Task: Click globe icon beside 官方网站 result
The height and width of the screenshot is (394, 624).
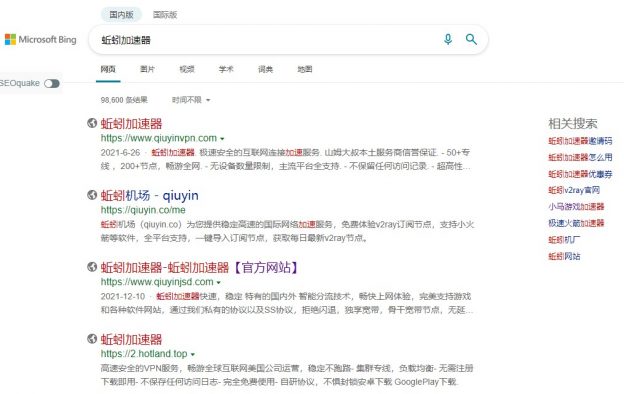Action: pyautogui.click(x=92, y=267)
